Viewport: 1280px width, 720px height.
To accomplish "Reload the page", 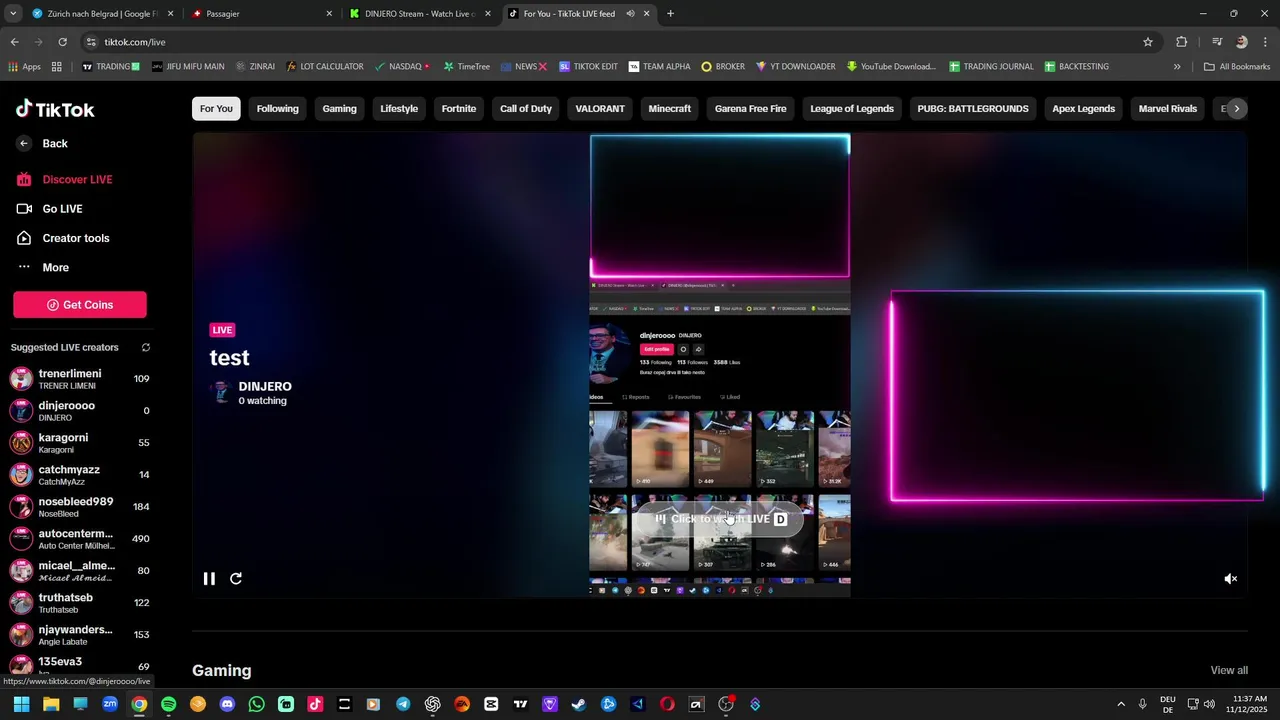I will tap(62, 42).
